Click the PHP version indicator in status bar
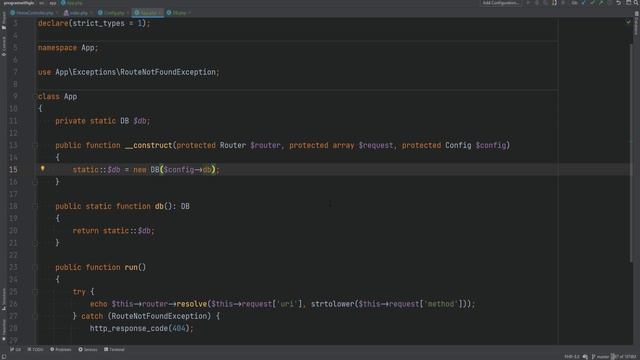The image size is (640, 360). [572, 357]
